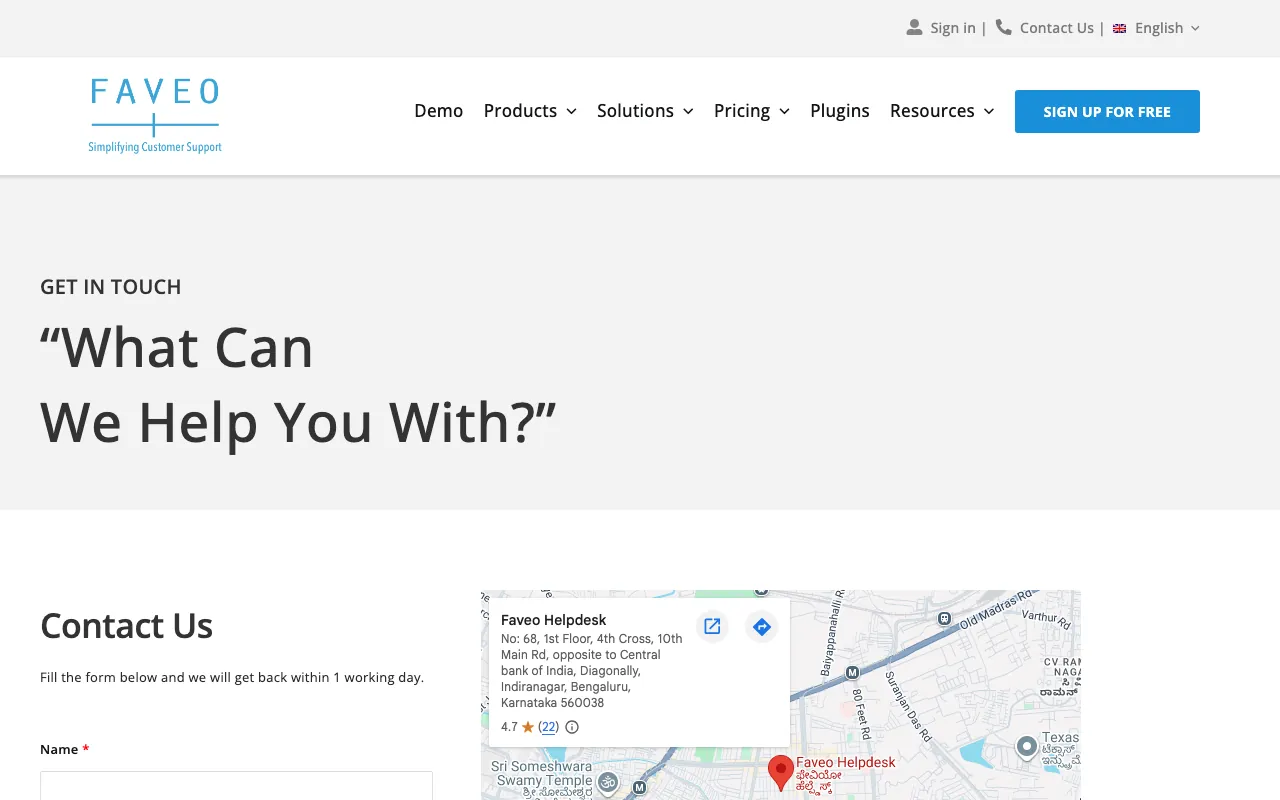This screenshot has width=1280, height=800.
Task: Click the "GET IN TOUCH" heading text
Action: pyautogui.click(x=111, y=287)
